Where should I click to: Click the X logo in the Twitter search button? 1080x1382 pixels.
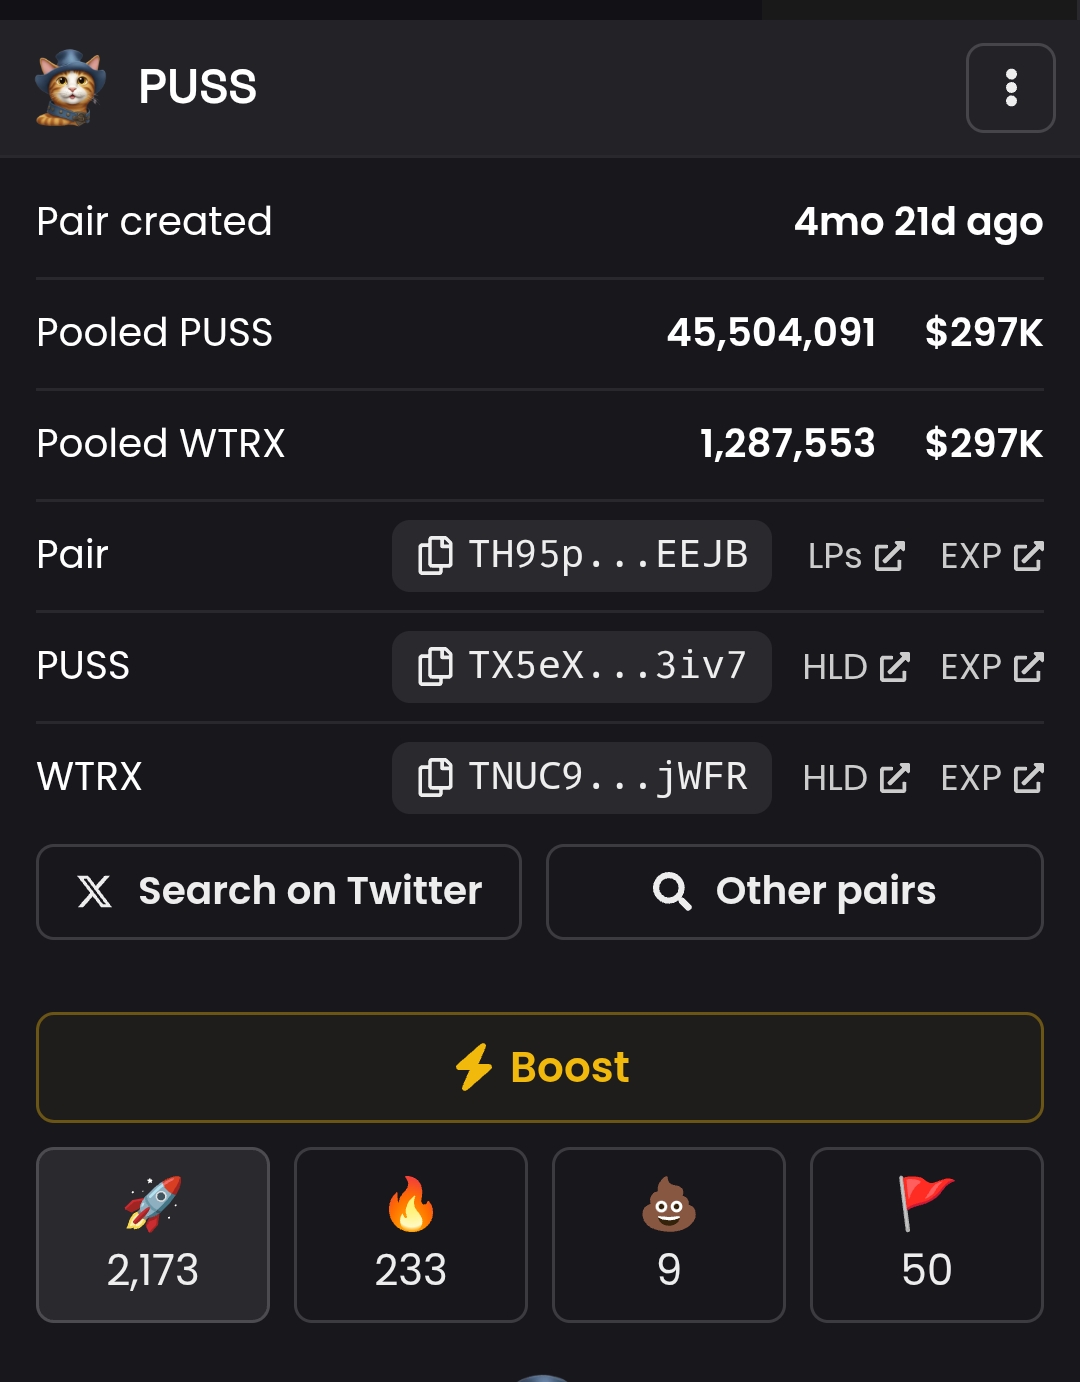(95, 891)
